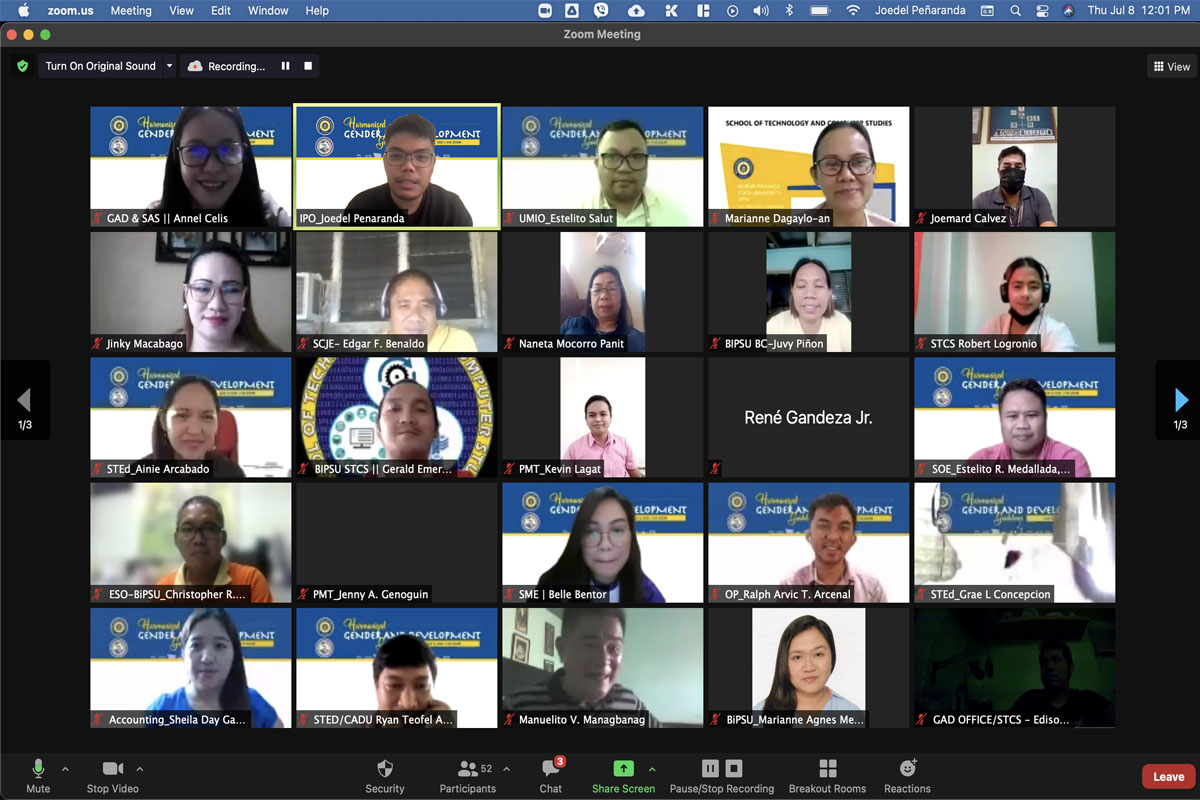1200x800 pixels.
Task: Open the Participants panel
Action: [x=467, y=775]
